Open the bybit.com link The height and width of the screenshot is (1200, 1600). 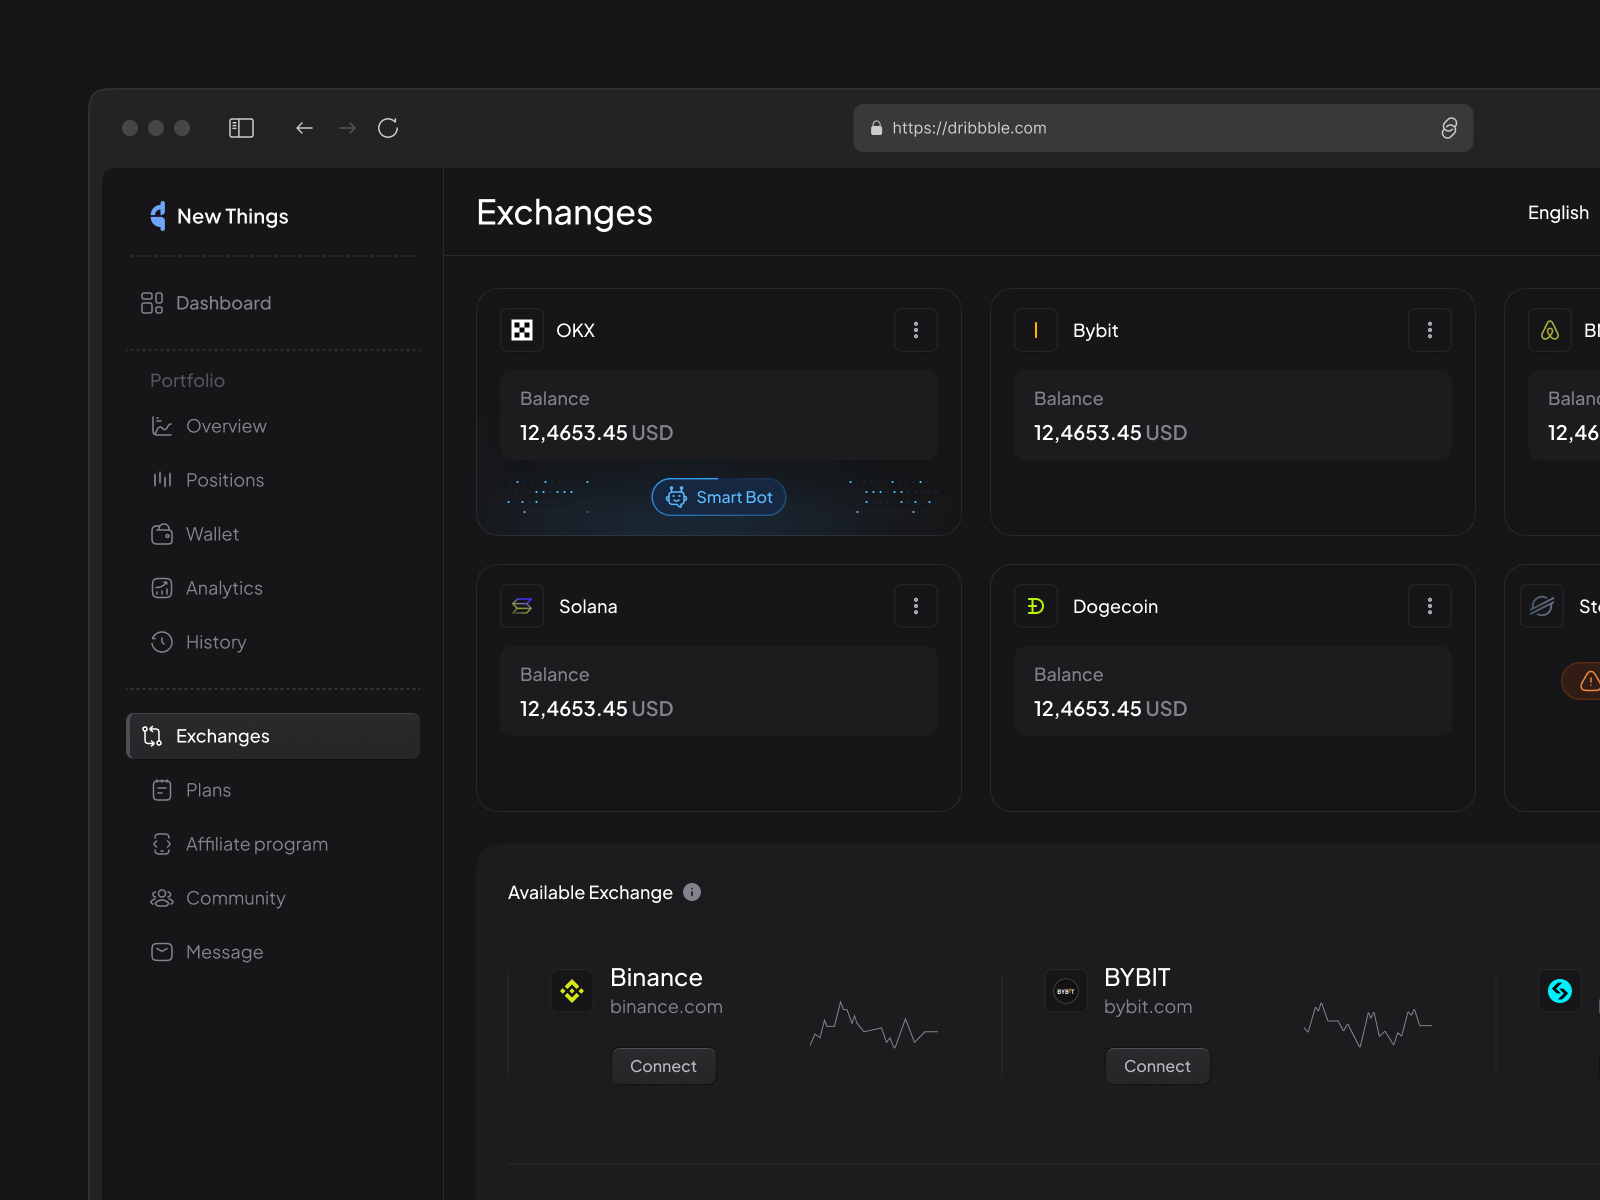click(1148, 1007)
